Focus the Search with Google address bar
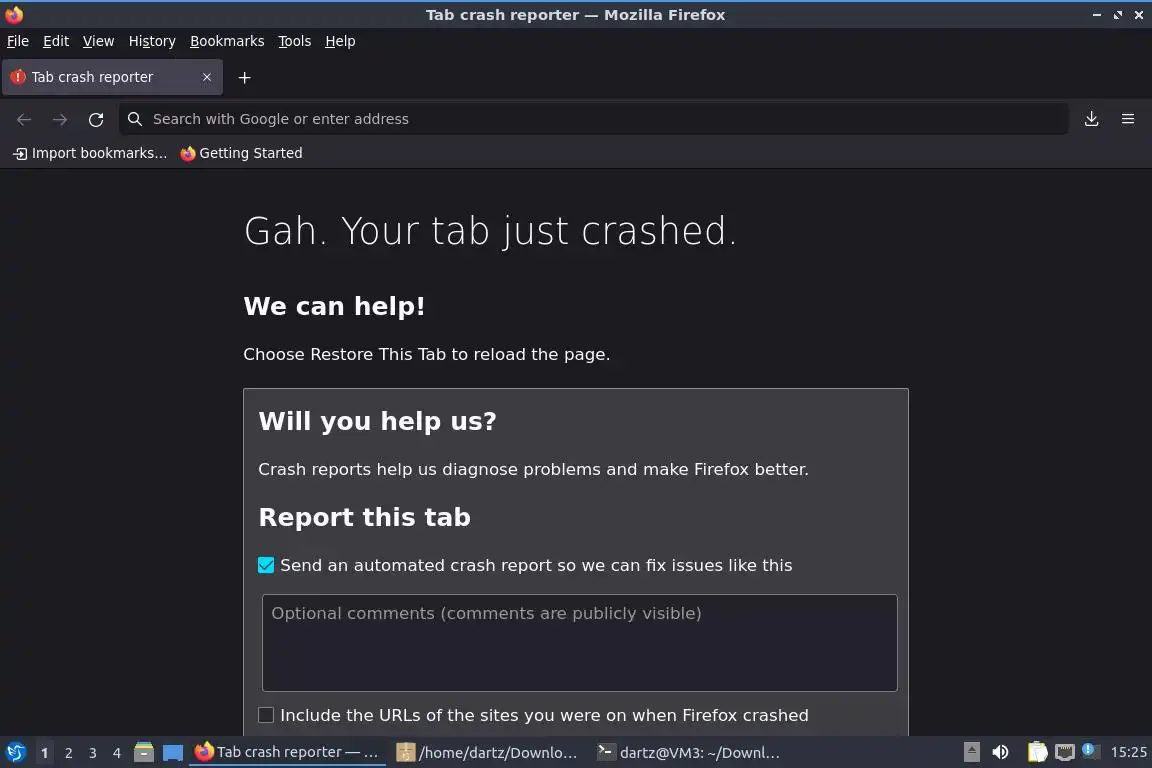This screenshot has height=768, width=1152. [594, 119]
